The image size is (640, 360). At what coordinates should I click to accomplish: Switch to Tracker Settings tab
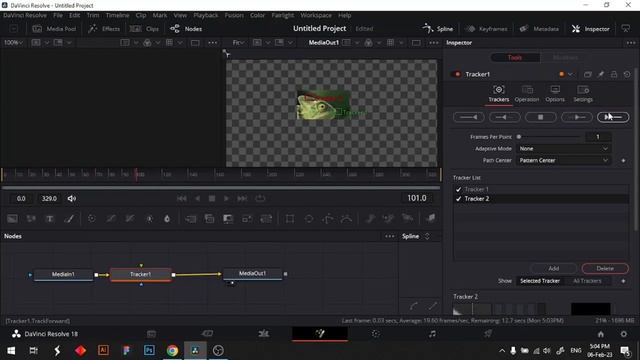point(583,94)
